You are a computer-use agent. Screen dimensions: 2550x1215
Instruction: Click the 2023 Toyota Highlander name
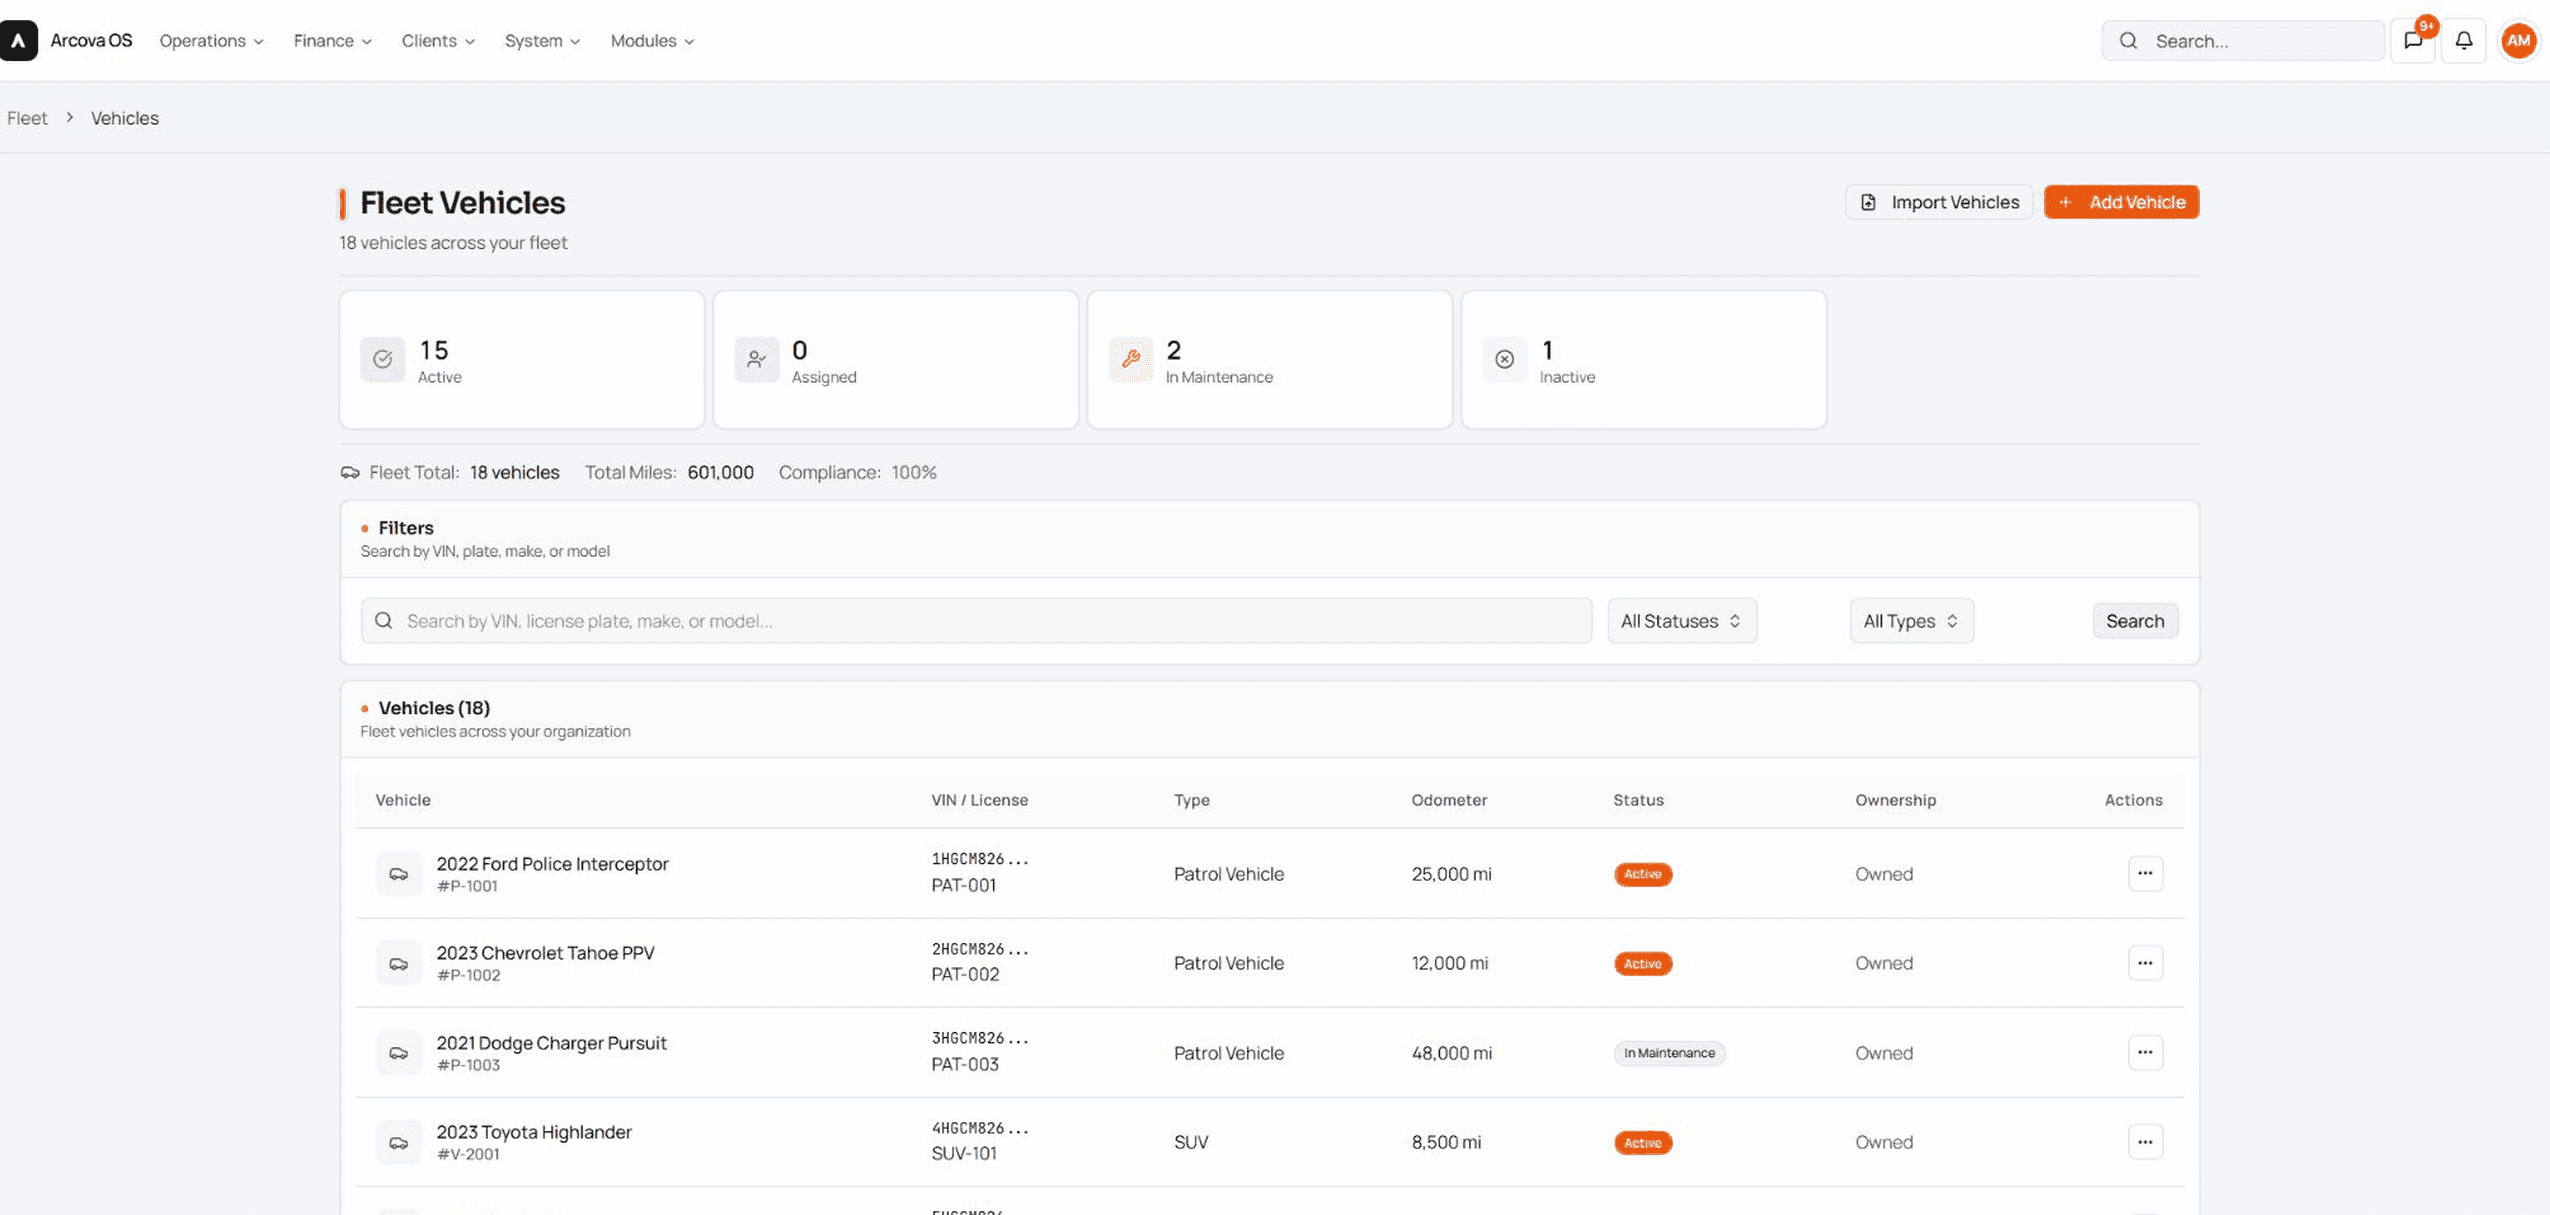[x=534, y=1132]
